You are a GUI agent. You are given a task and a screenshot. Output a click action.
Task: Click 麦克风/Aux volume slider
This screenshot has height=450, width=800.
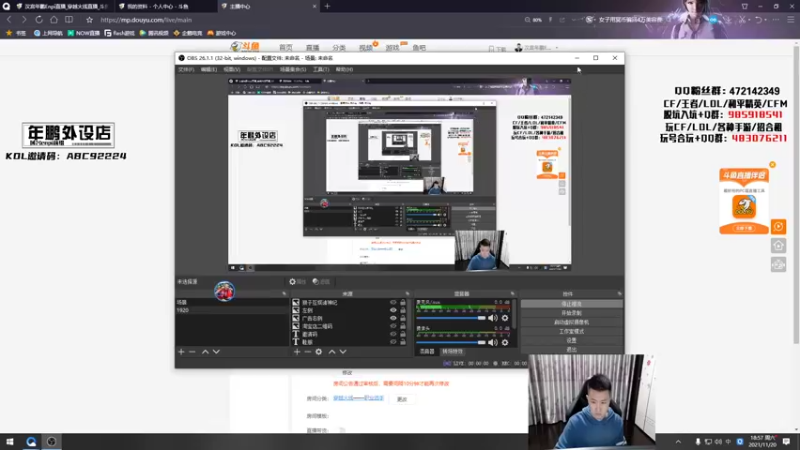point(451,318)
